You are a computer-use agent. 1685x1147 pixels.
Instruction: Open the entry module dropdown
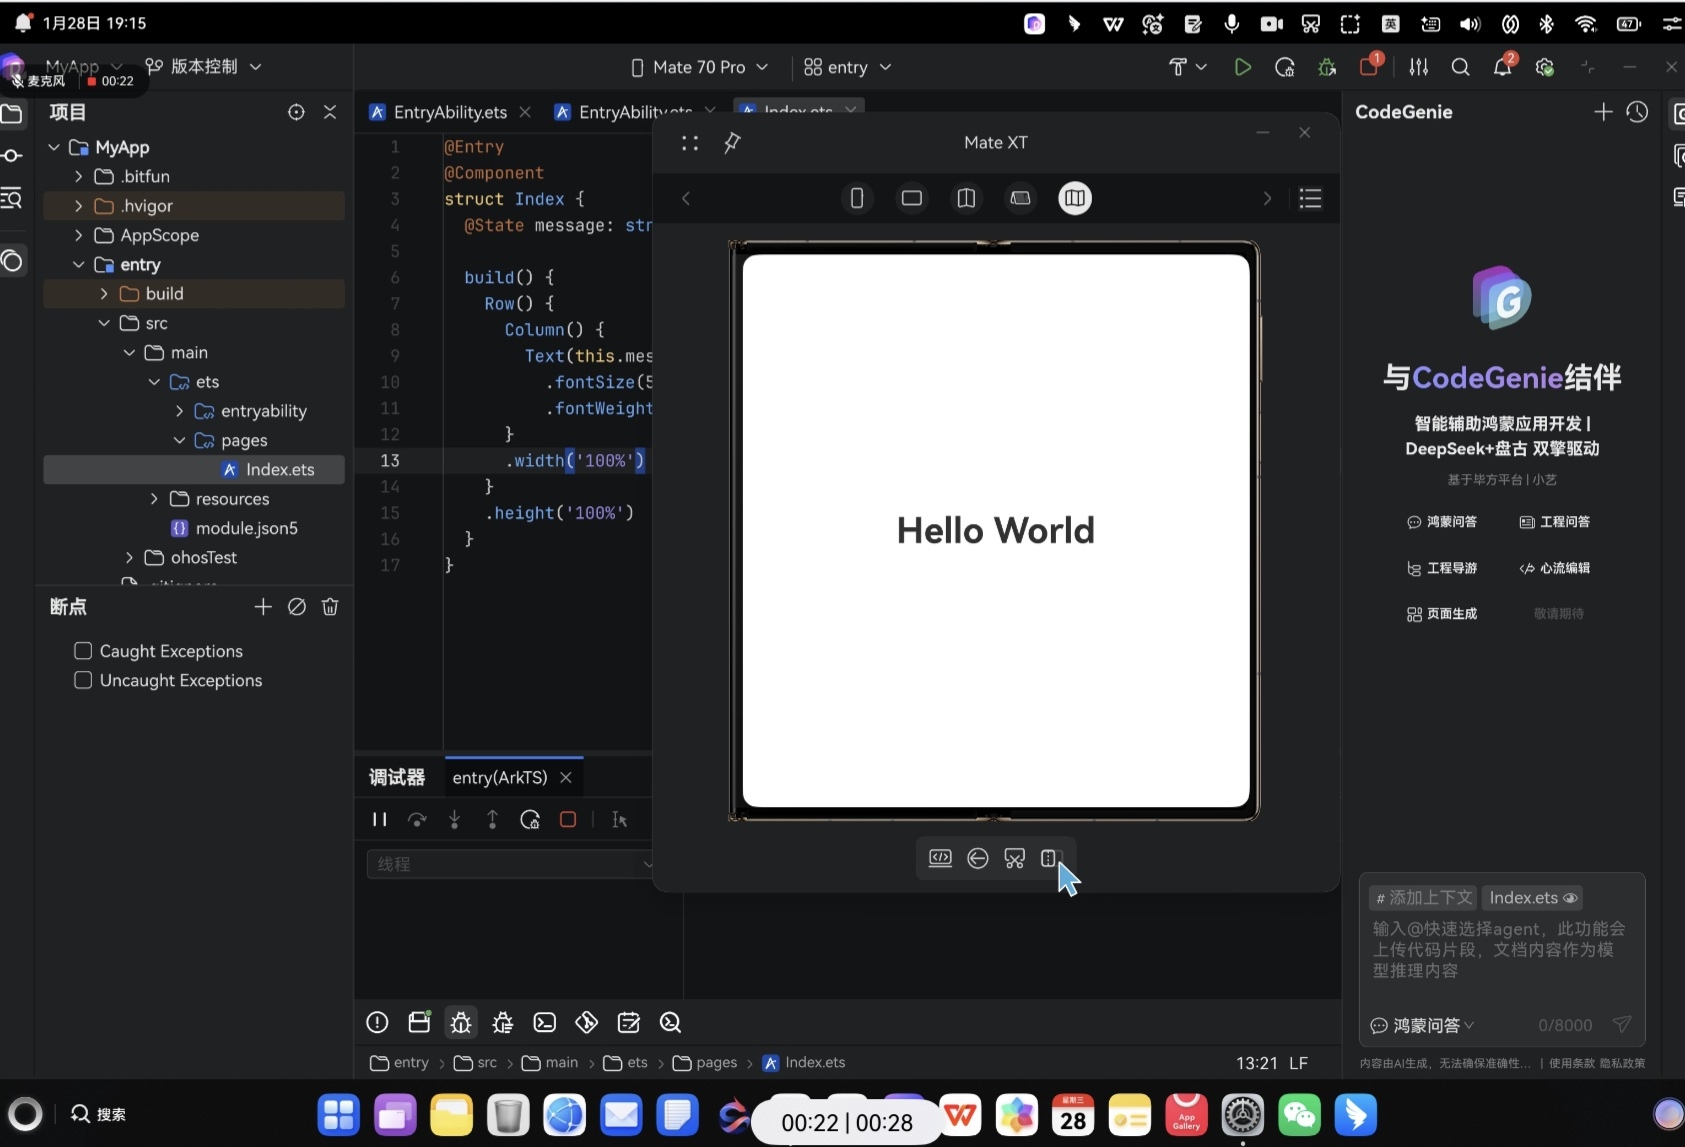[x=847, y=67]
